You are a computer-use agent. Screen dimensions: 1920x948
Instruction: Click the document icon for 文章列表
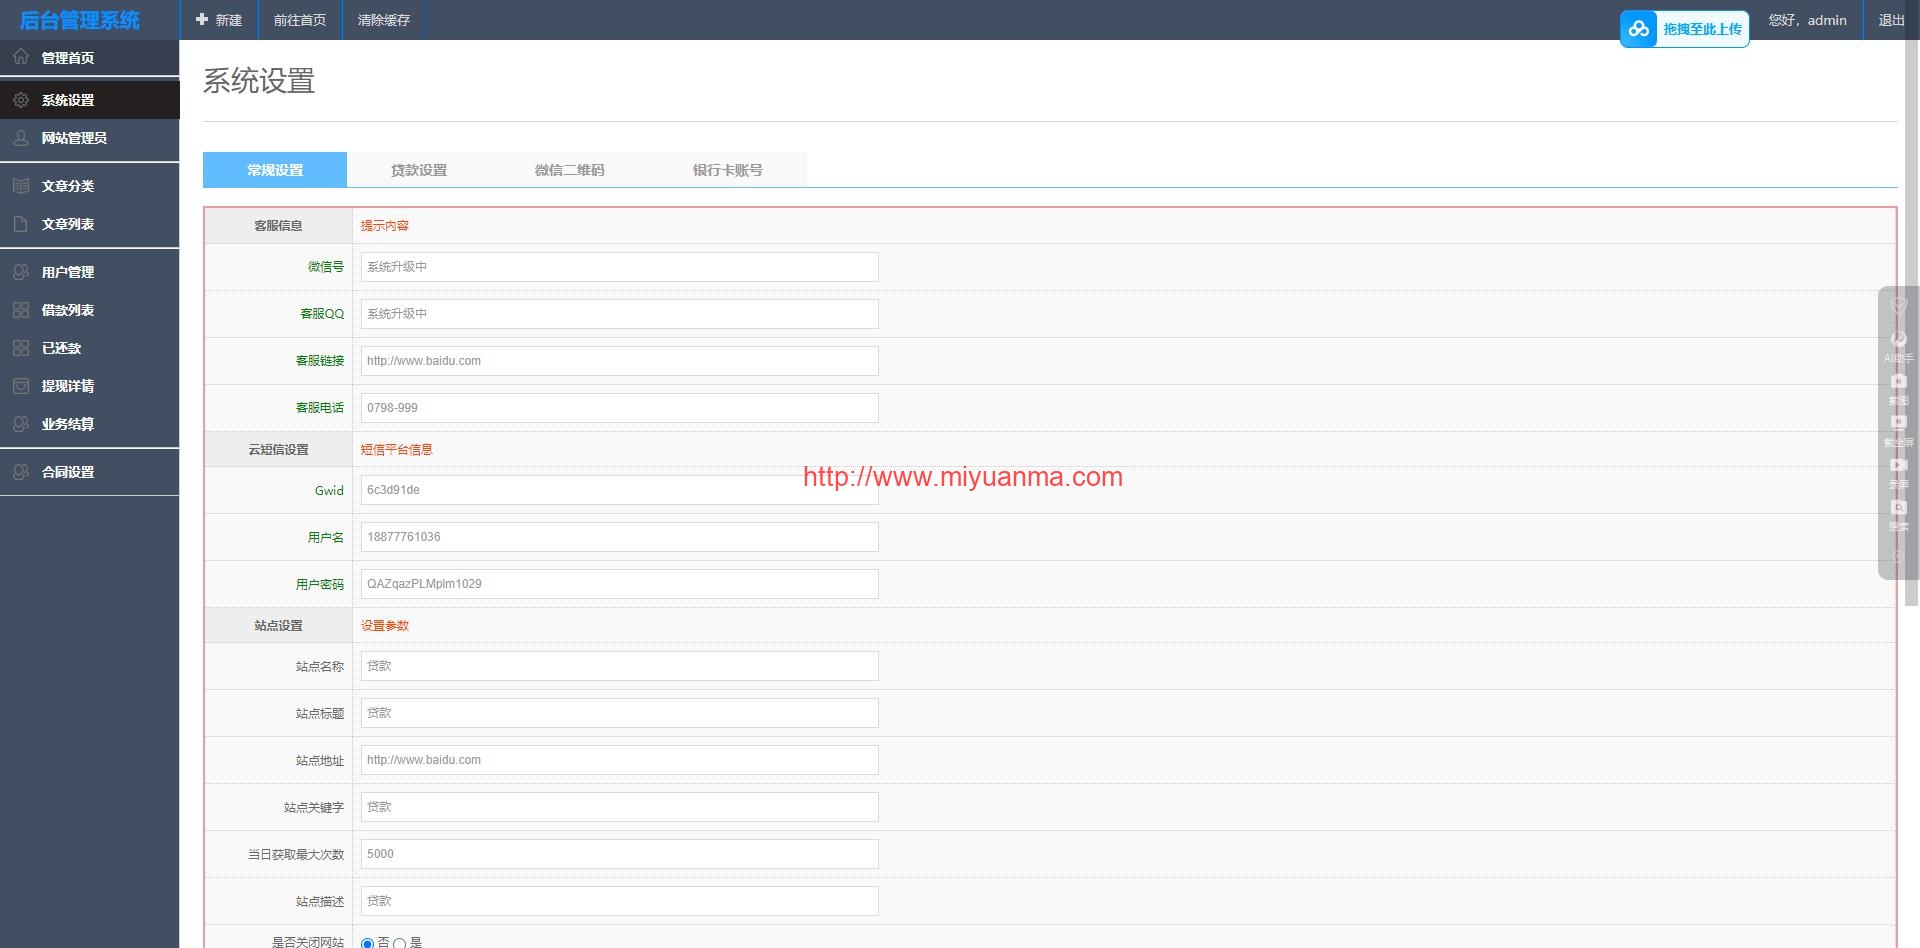[x=21, y=224]
